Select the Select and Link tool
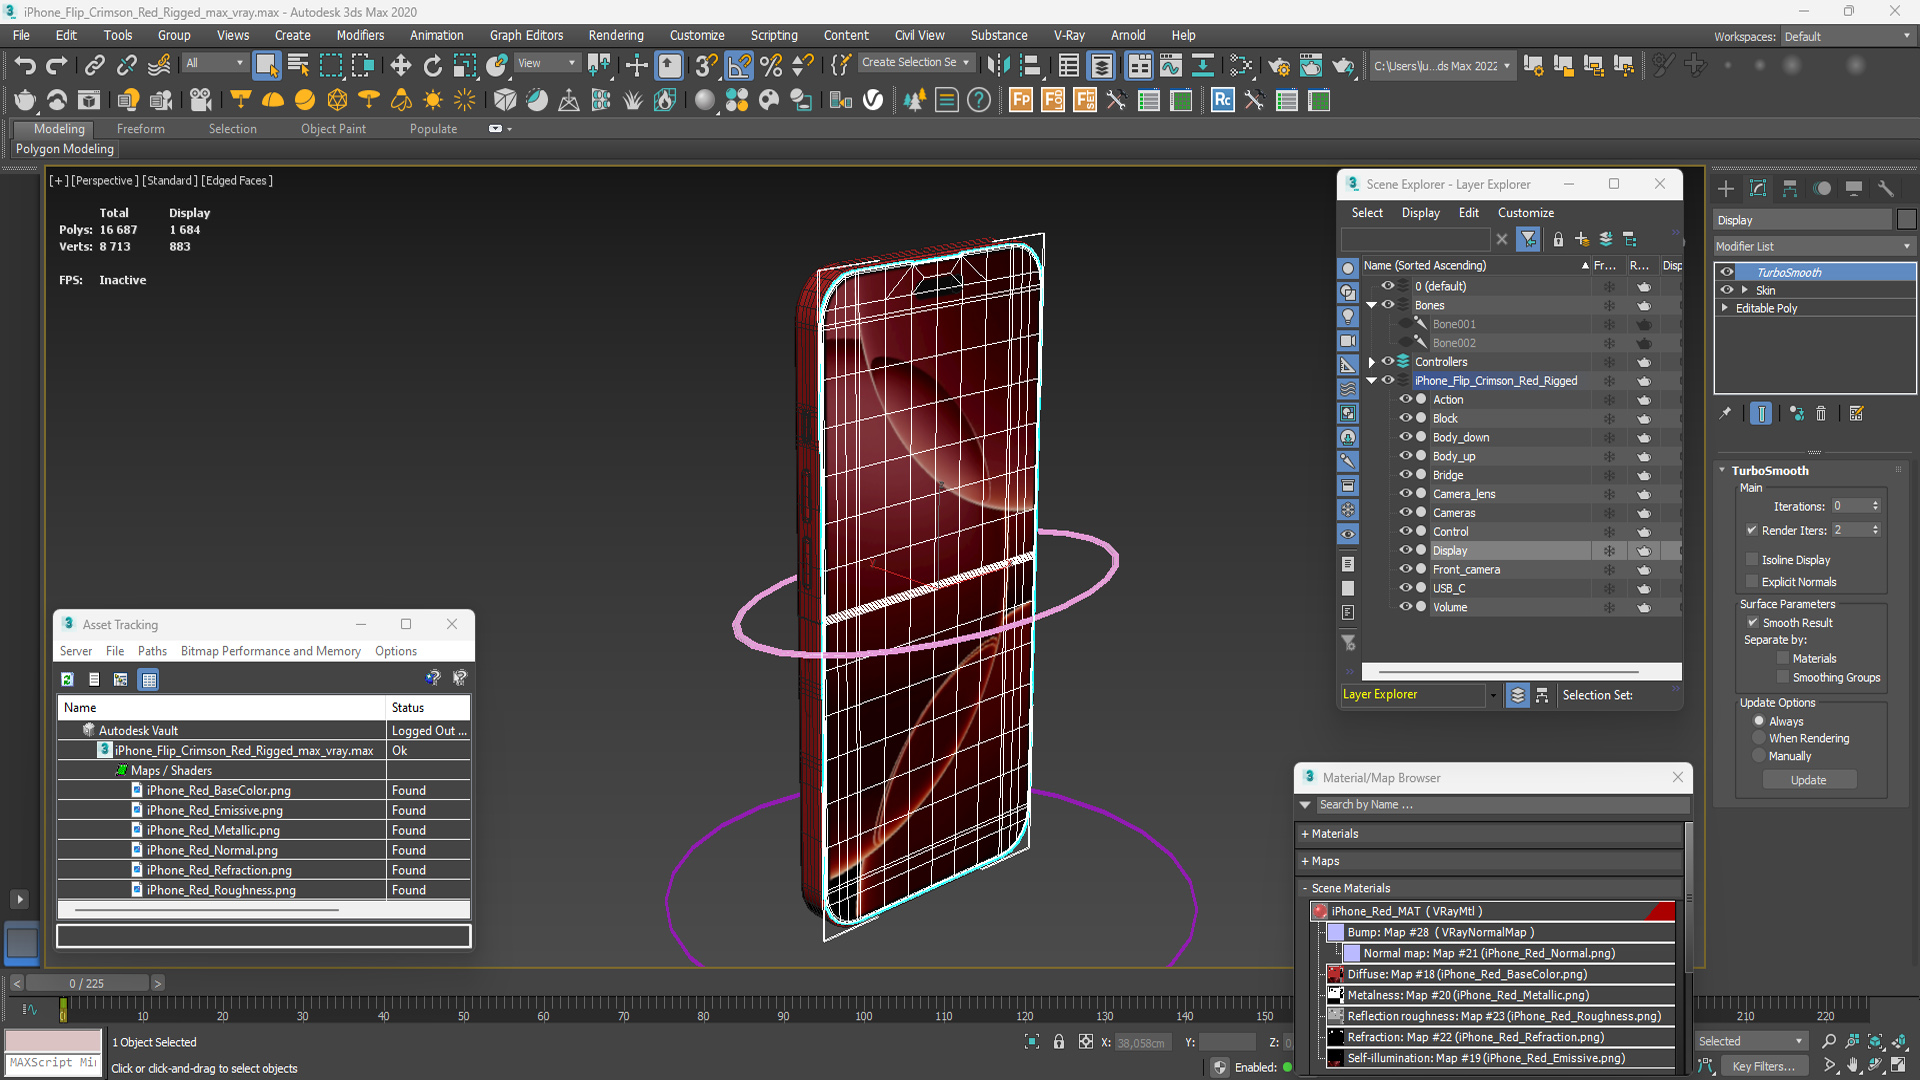The height and width of the screenshot is (1080, 1920). point(94,66)
